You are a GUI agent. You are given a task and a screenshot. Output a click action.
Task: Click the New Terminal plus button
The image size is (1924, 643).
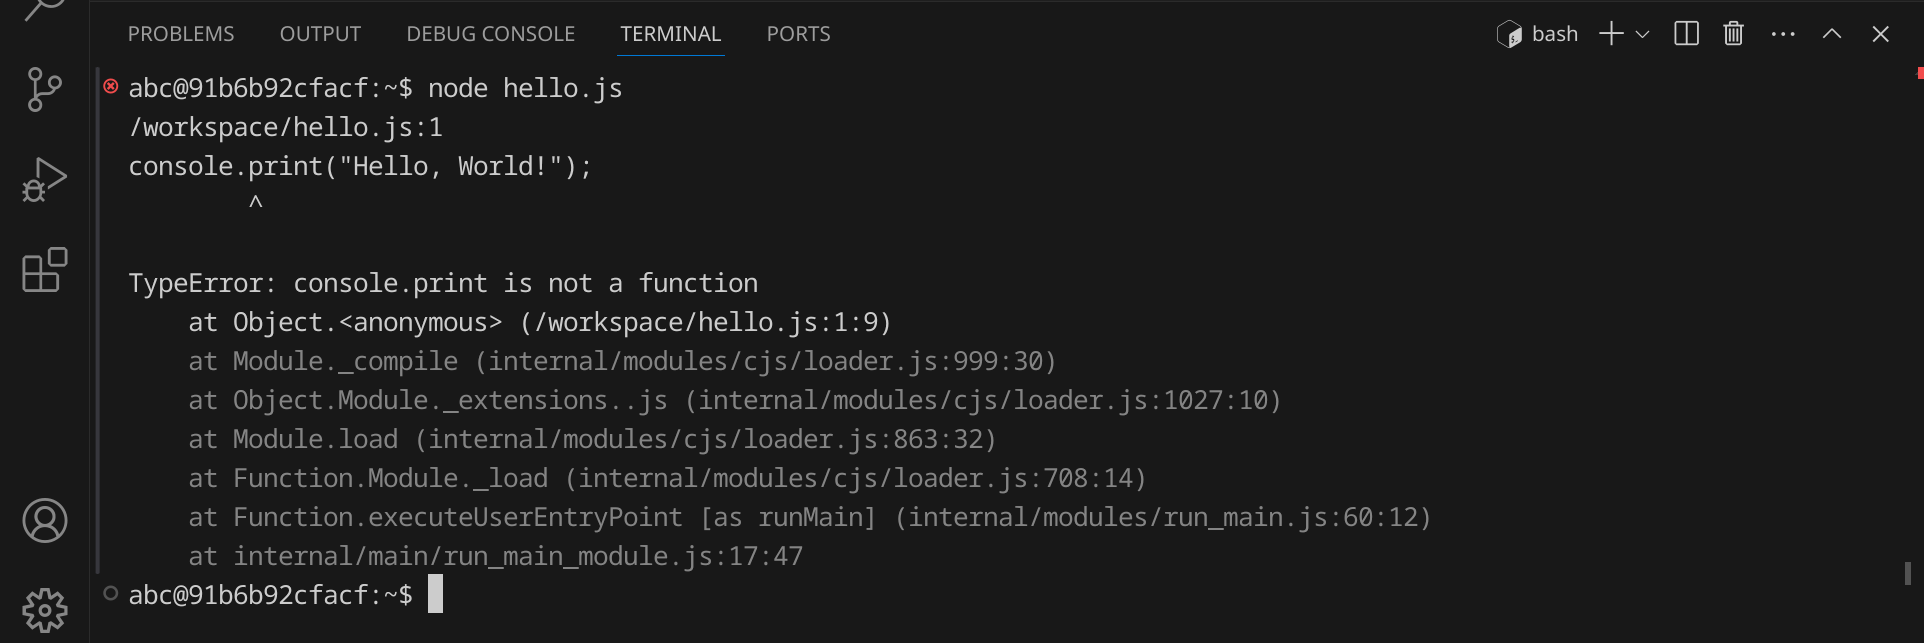point(1610,34)
